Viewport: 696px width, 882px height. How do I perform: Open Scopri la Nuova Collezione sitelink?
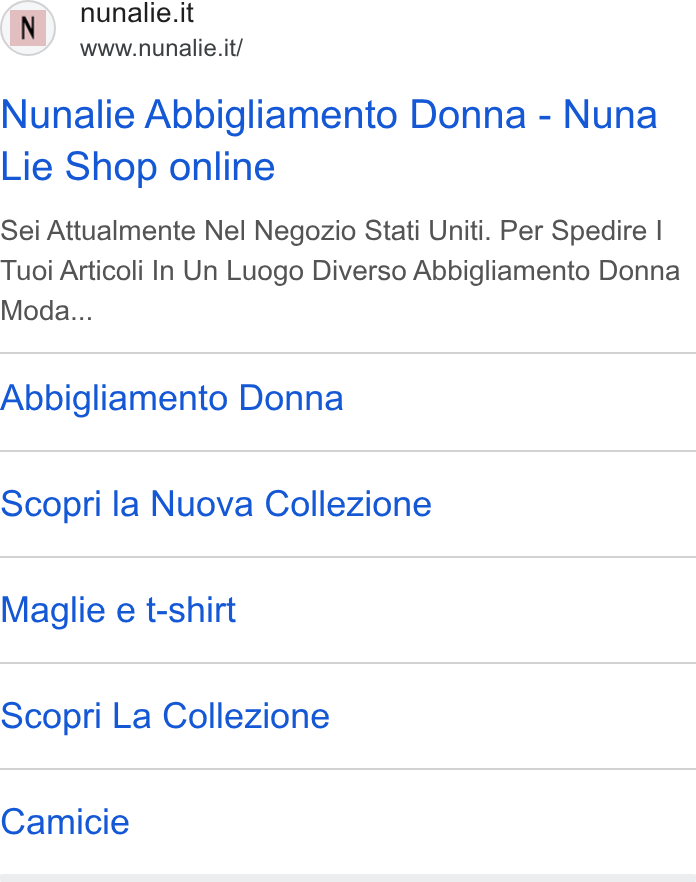pyautogui.click(x=216, y=503)
